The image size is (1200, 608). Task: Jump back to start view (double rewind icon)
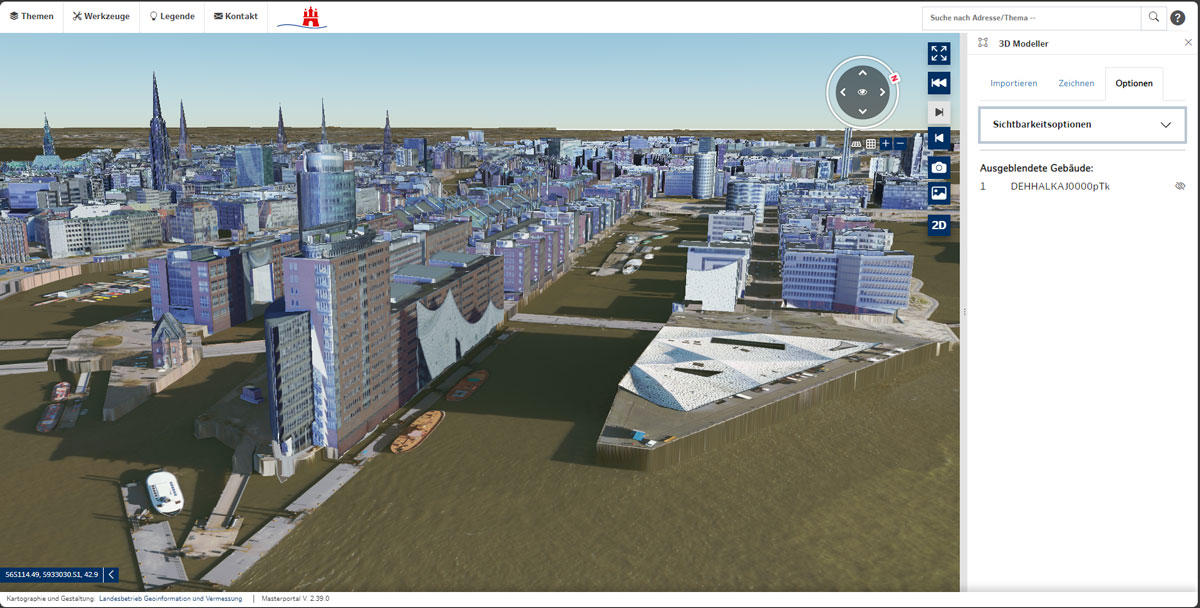(938, 82)
